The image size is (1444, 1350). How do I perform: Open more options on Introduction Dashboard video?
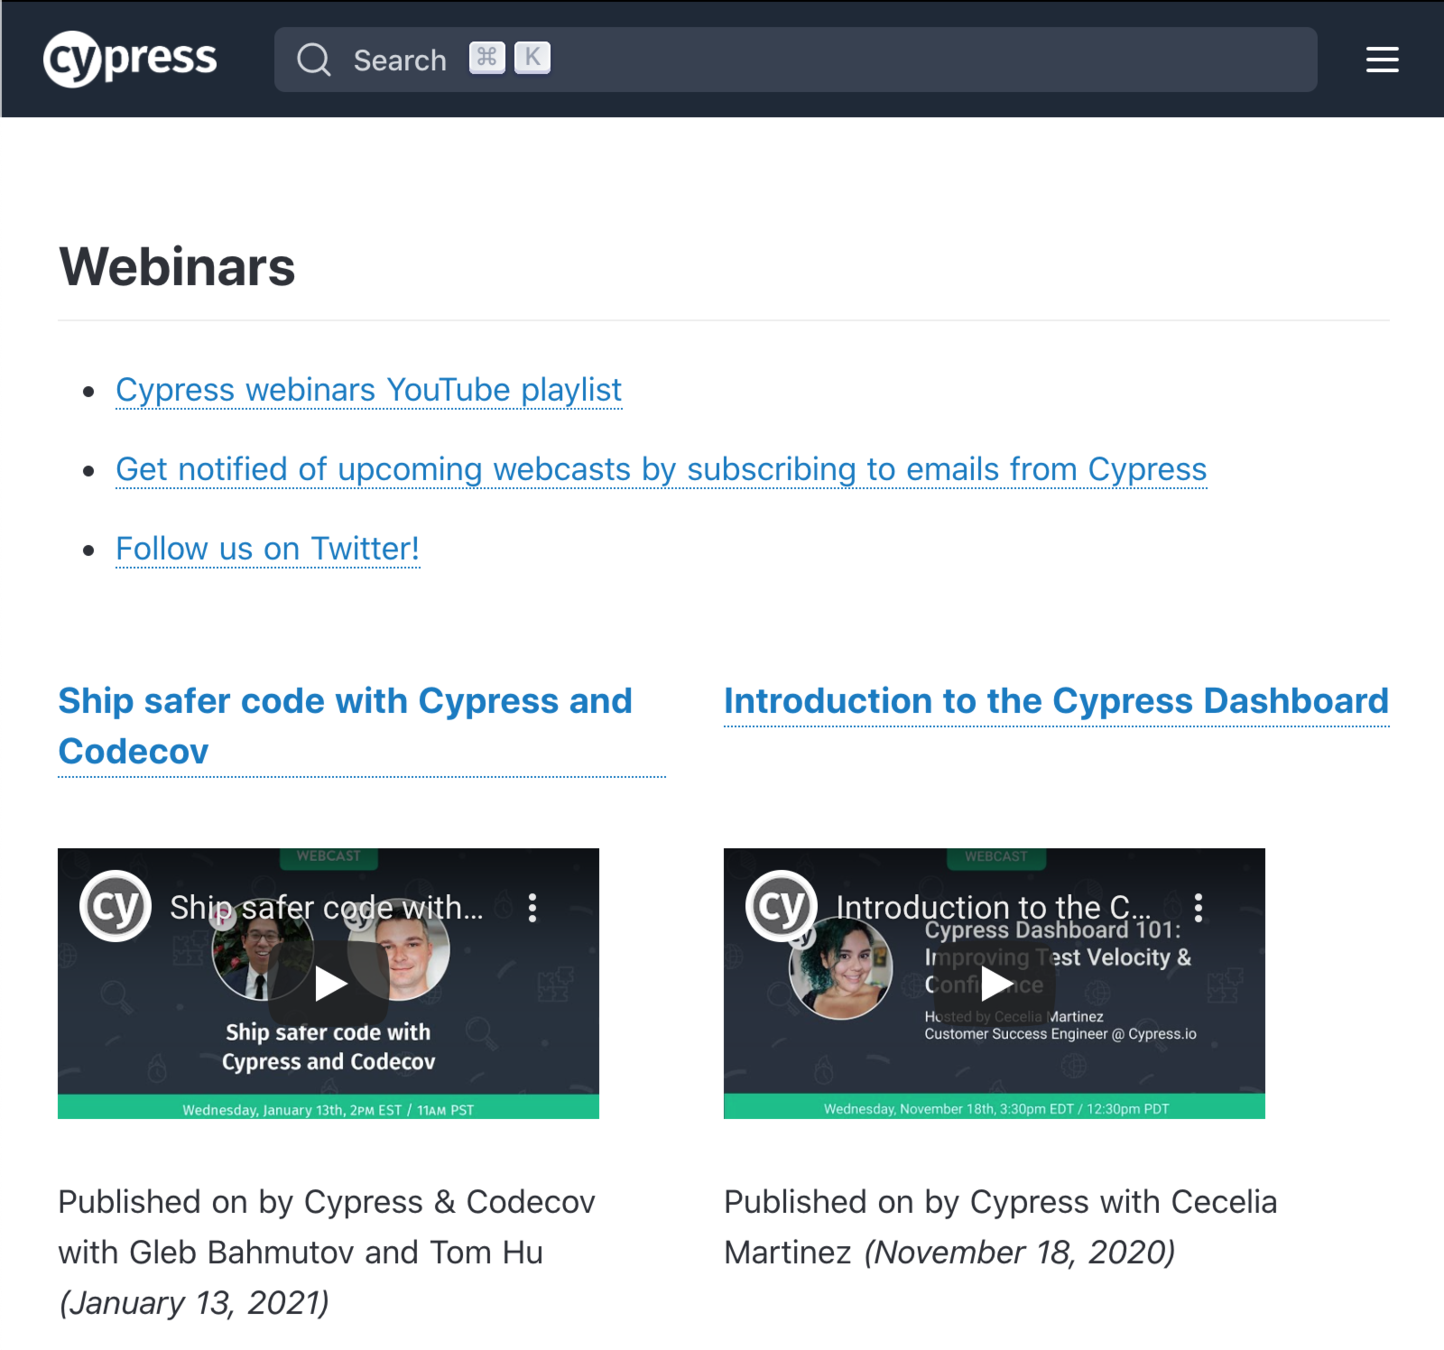1199,907
